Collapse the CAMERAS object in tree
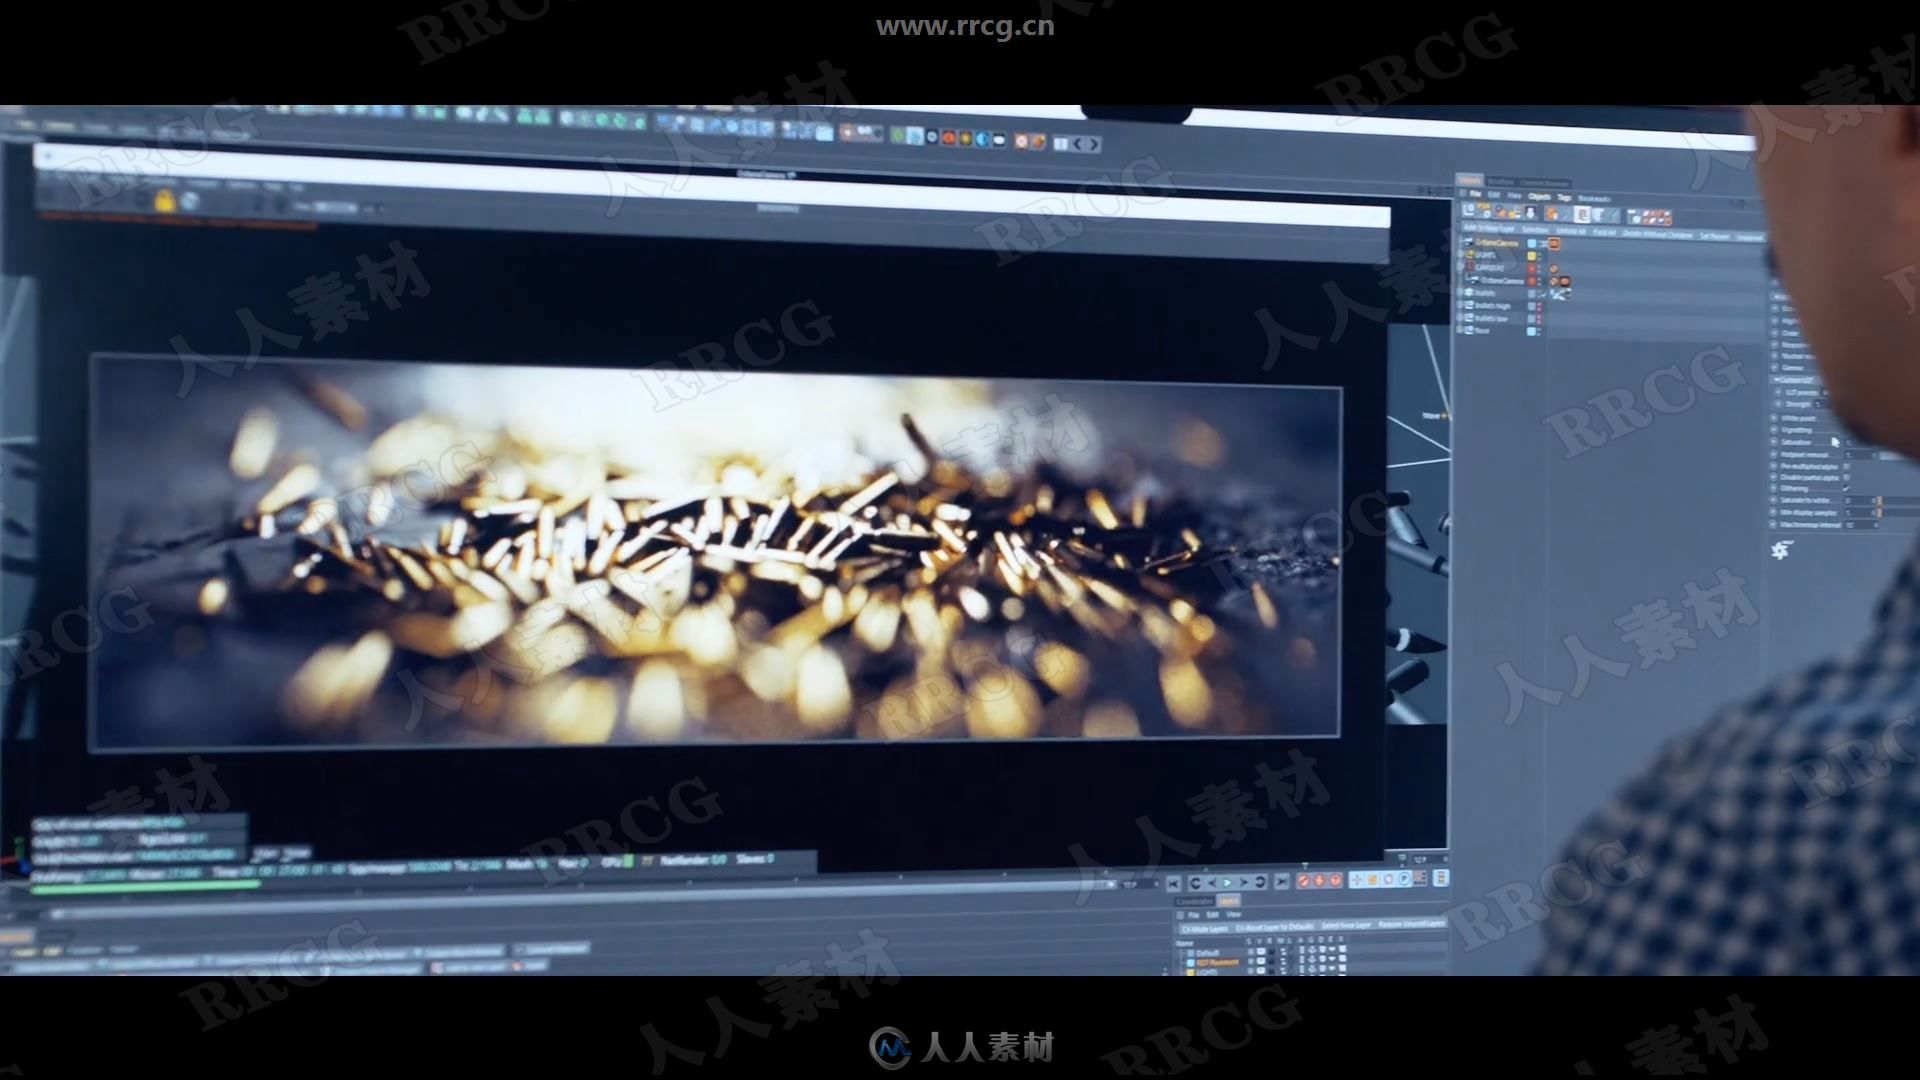1920x1080 pixels. (1460, 267)
